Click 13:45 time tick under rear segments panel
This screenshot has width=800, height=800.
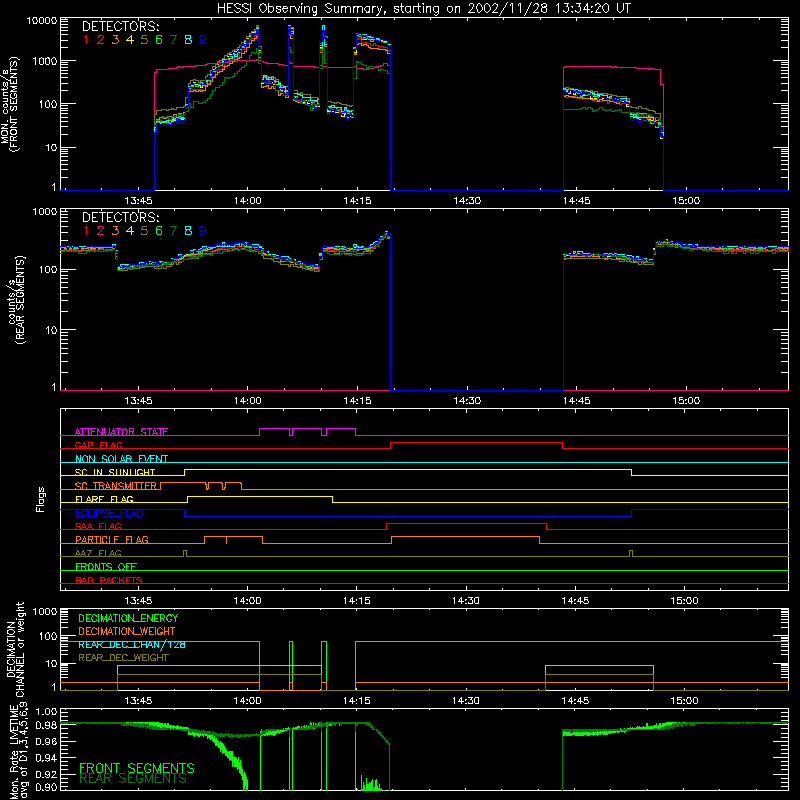[x=138, y=401]
